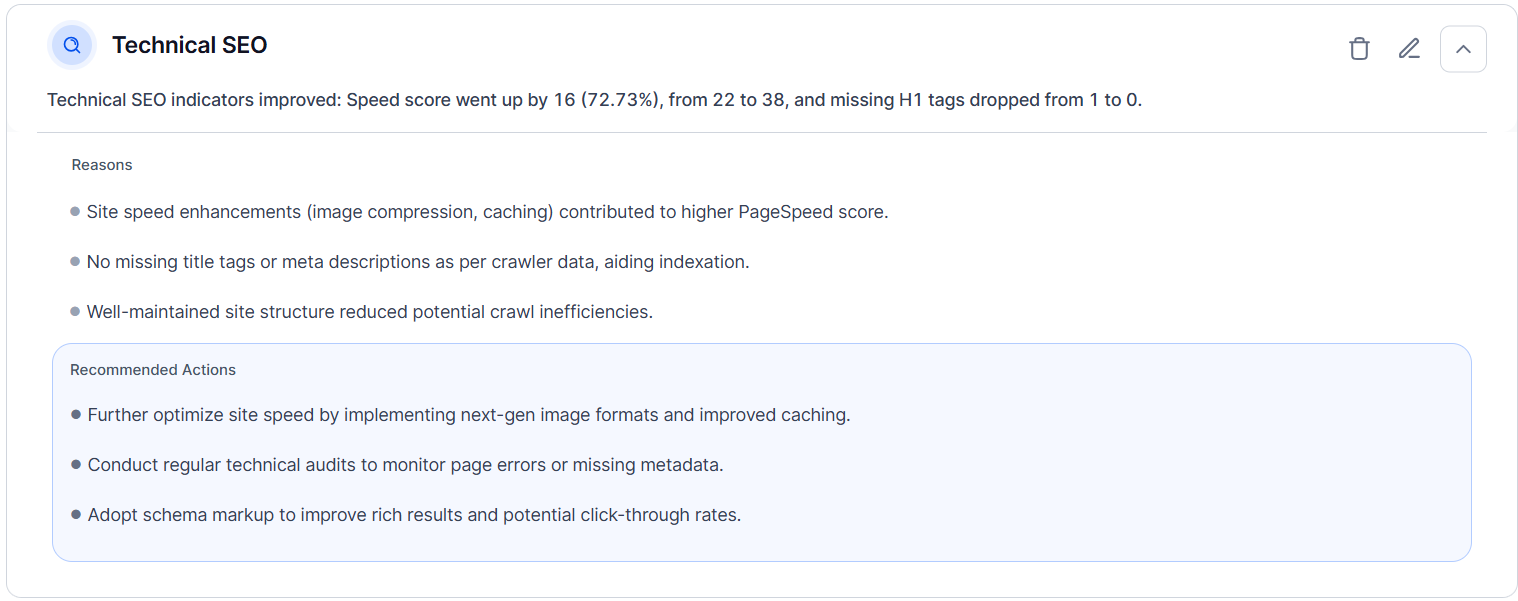The width and height of the screenshot is (1518, 601).
Task: Delete the Technical SEO card with trash icon
Action: (1359, 49)
